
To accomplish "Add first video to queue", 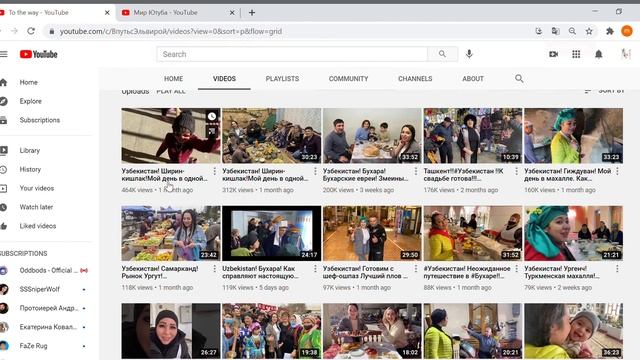I will [211, 131].
